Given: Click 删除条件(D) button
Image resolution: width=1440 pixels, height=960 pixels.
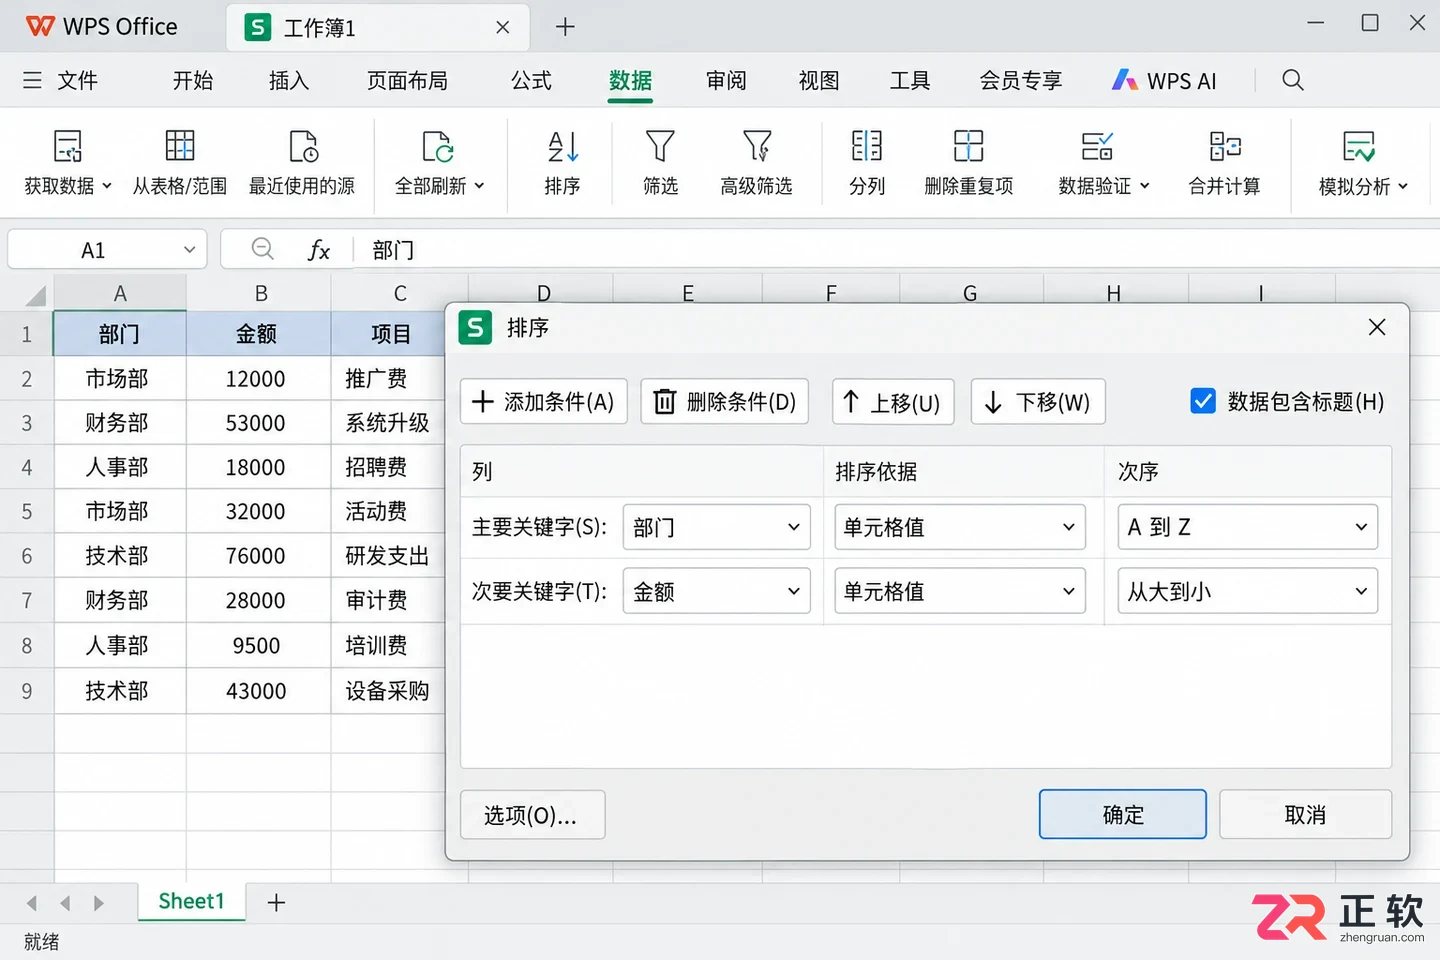Looking at the screenshot, I should click(725, 401).
